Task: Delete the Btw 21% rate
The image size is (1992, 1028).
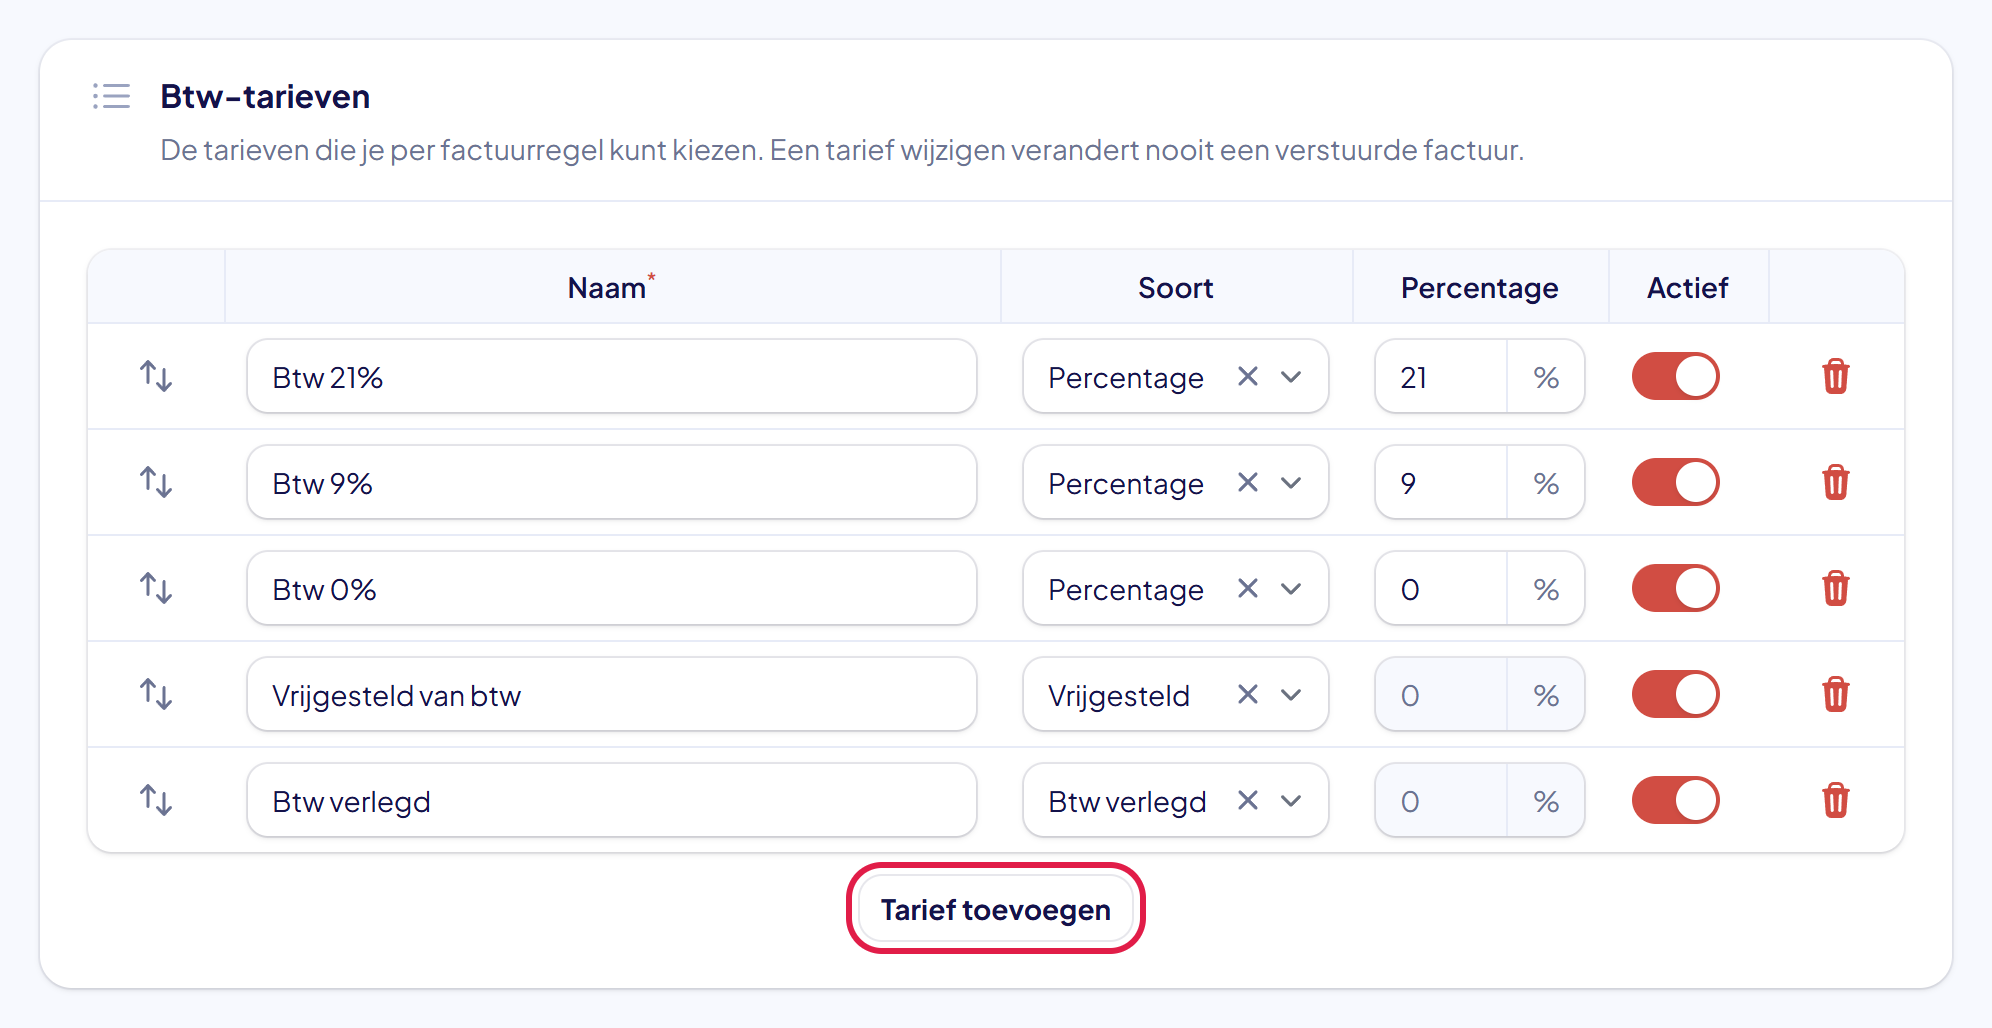Action: [x=1836, y=377]
